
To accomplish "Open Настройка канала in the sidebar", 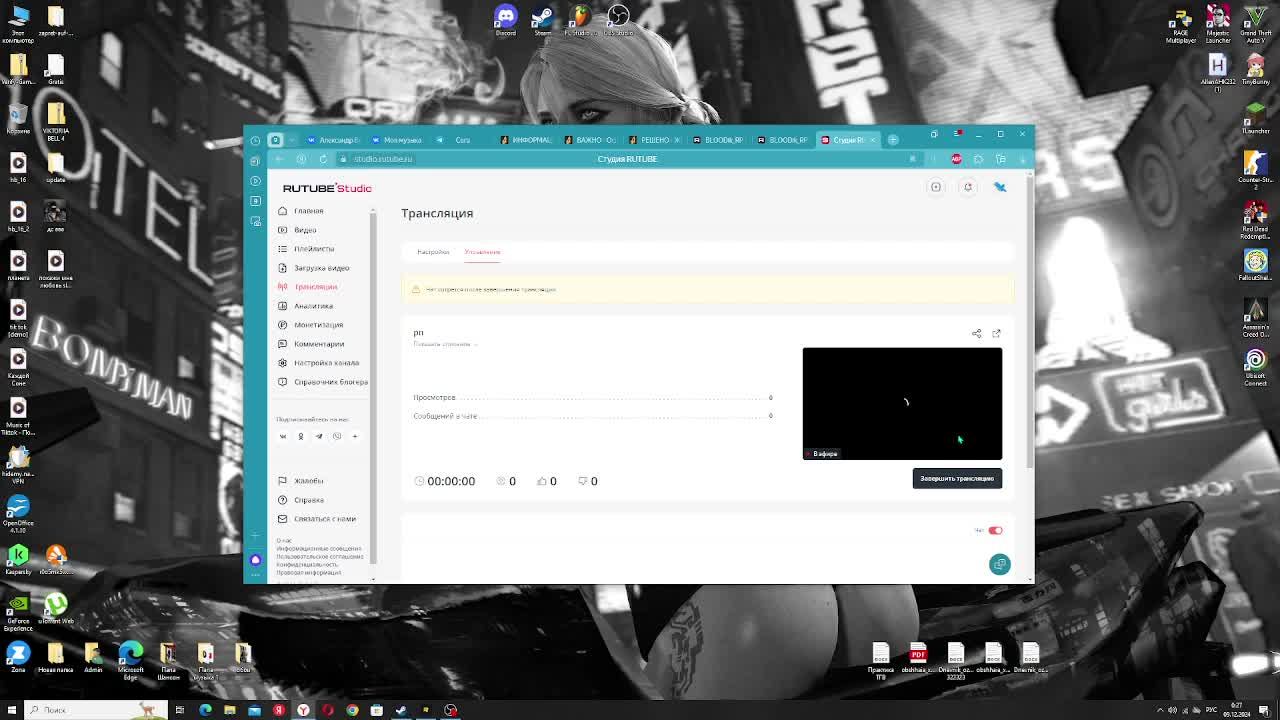I will 326,363.
